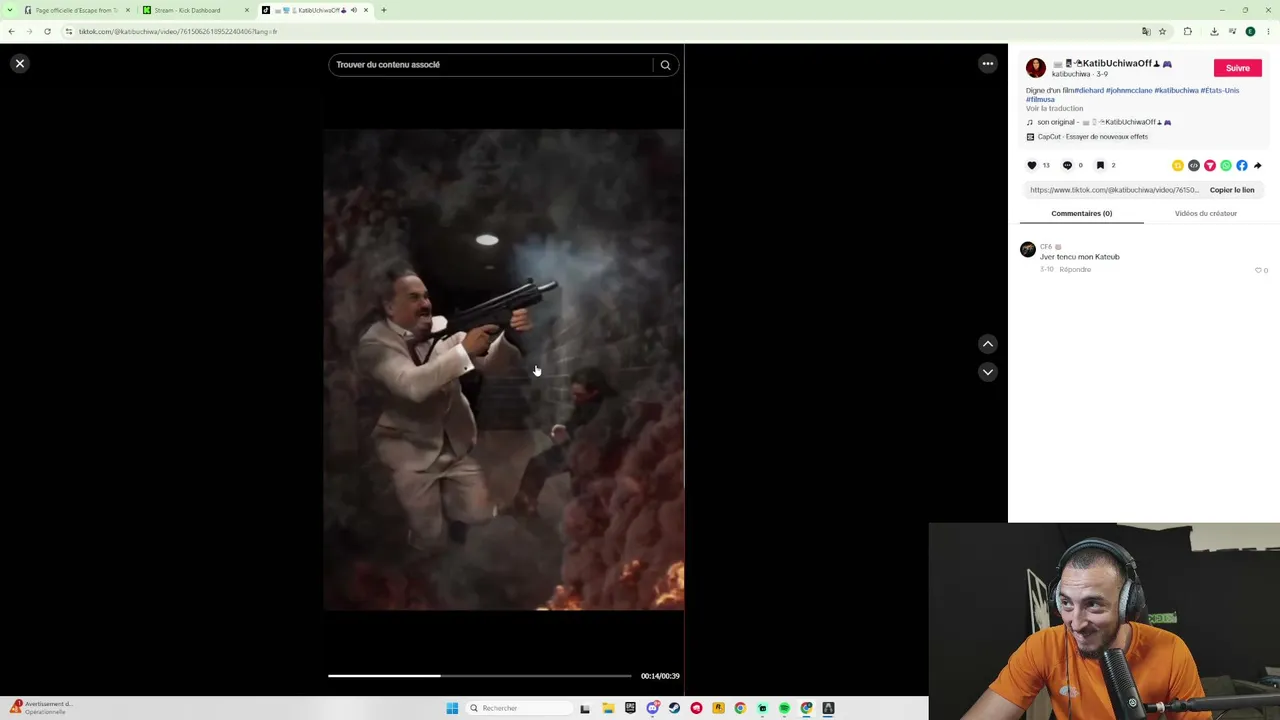This screenshot has width=1280, height=720.
Task: Open comments via the speech bubble icon
Action: (1067, 166)
